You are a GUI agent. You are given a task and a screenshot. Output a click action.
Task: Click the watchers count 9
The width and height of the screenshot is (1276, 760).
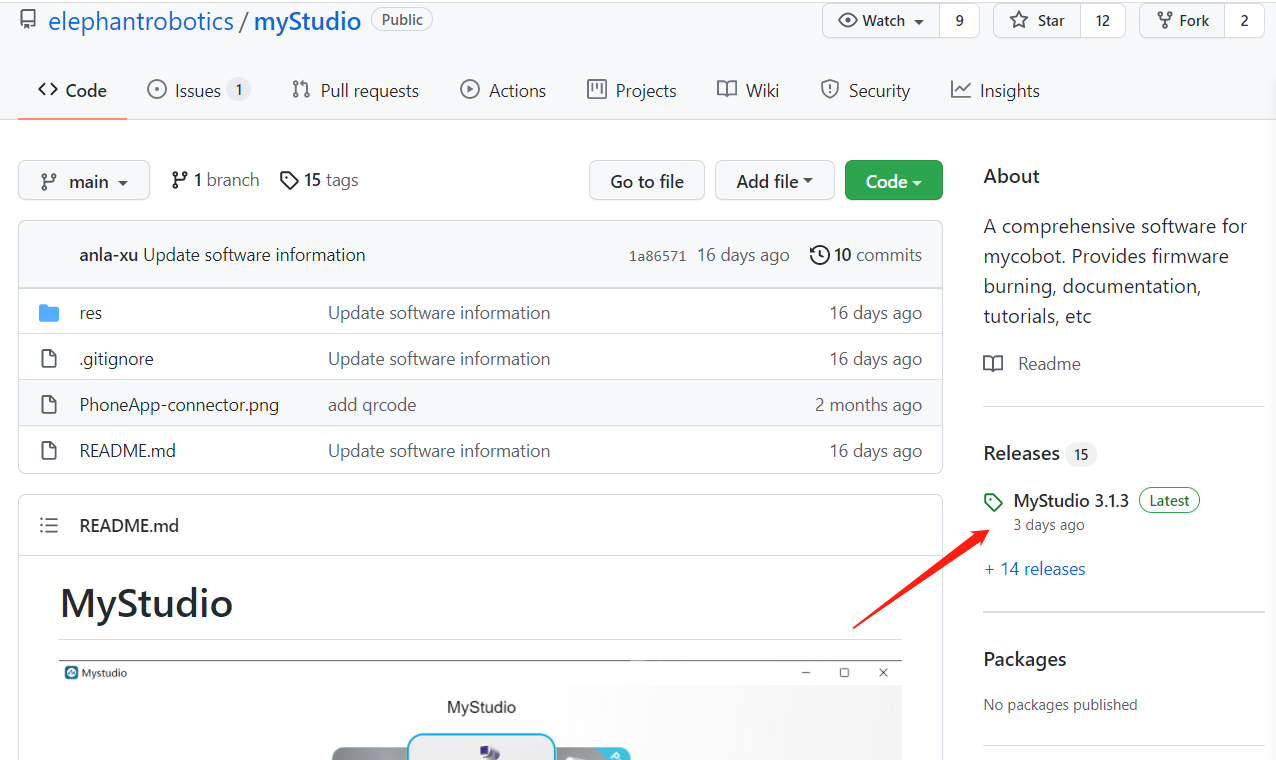point(960,21)
